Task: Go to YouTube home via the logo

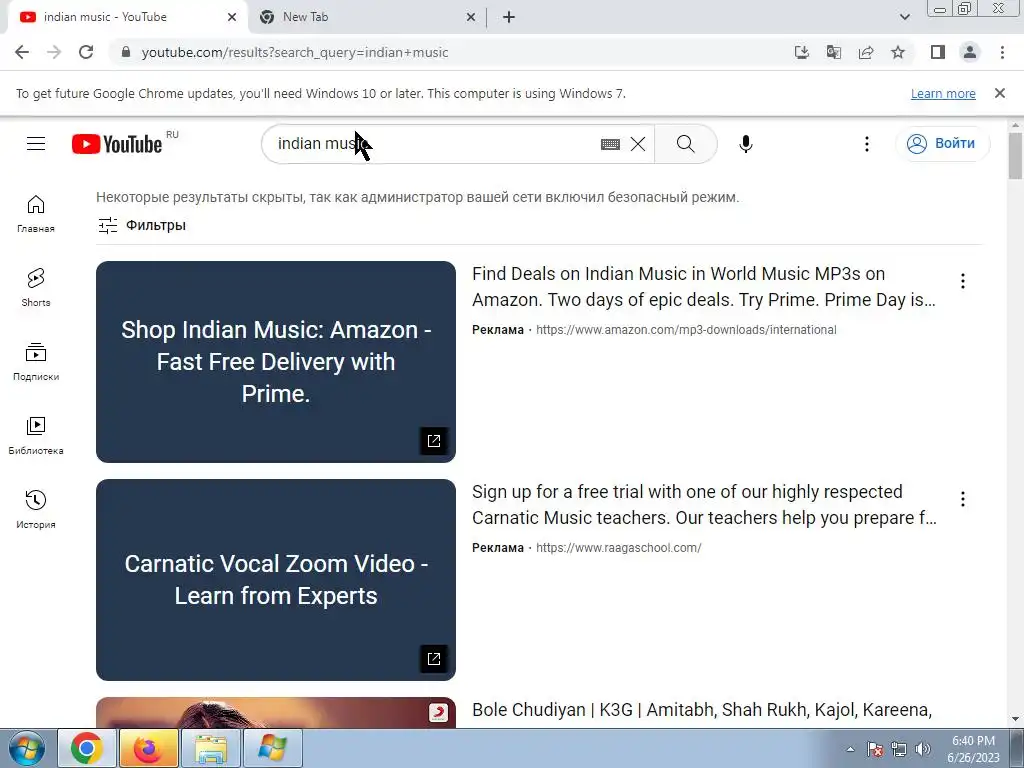Action: (117, 144)
